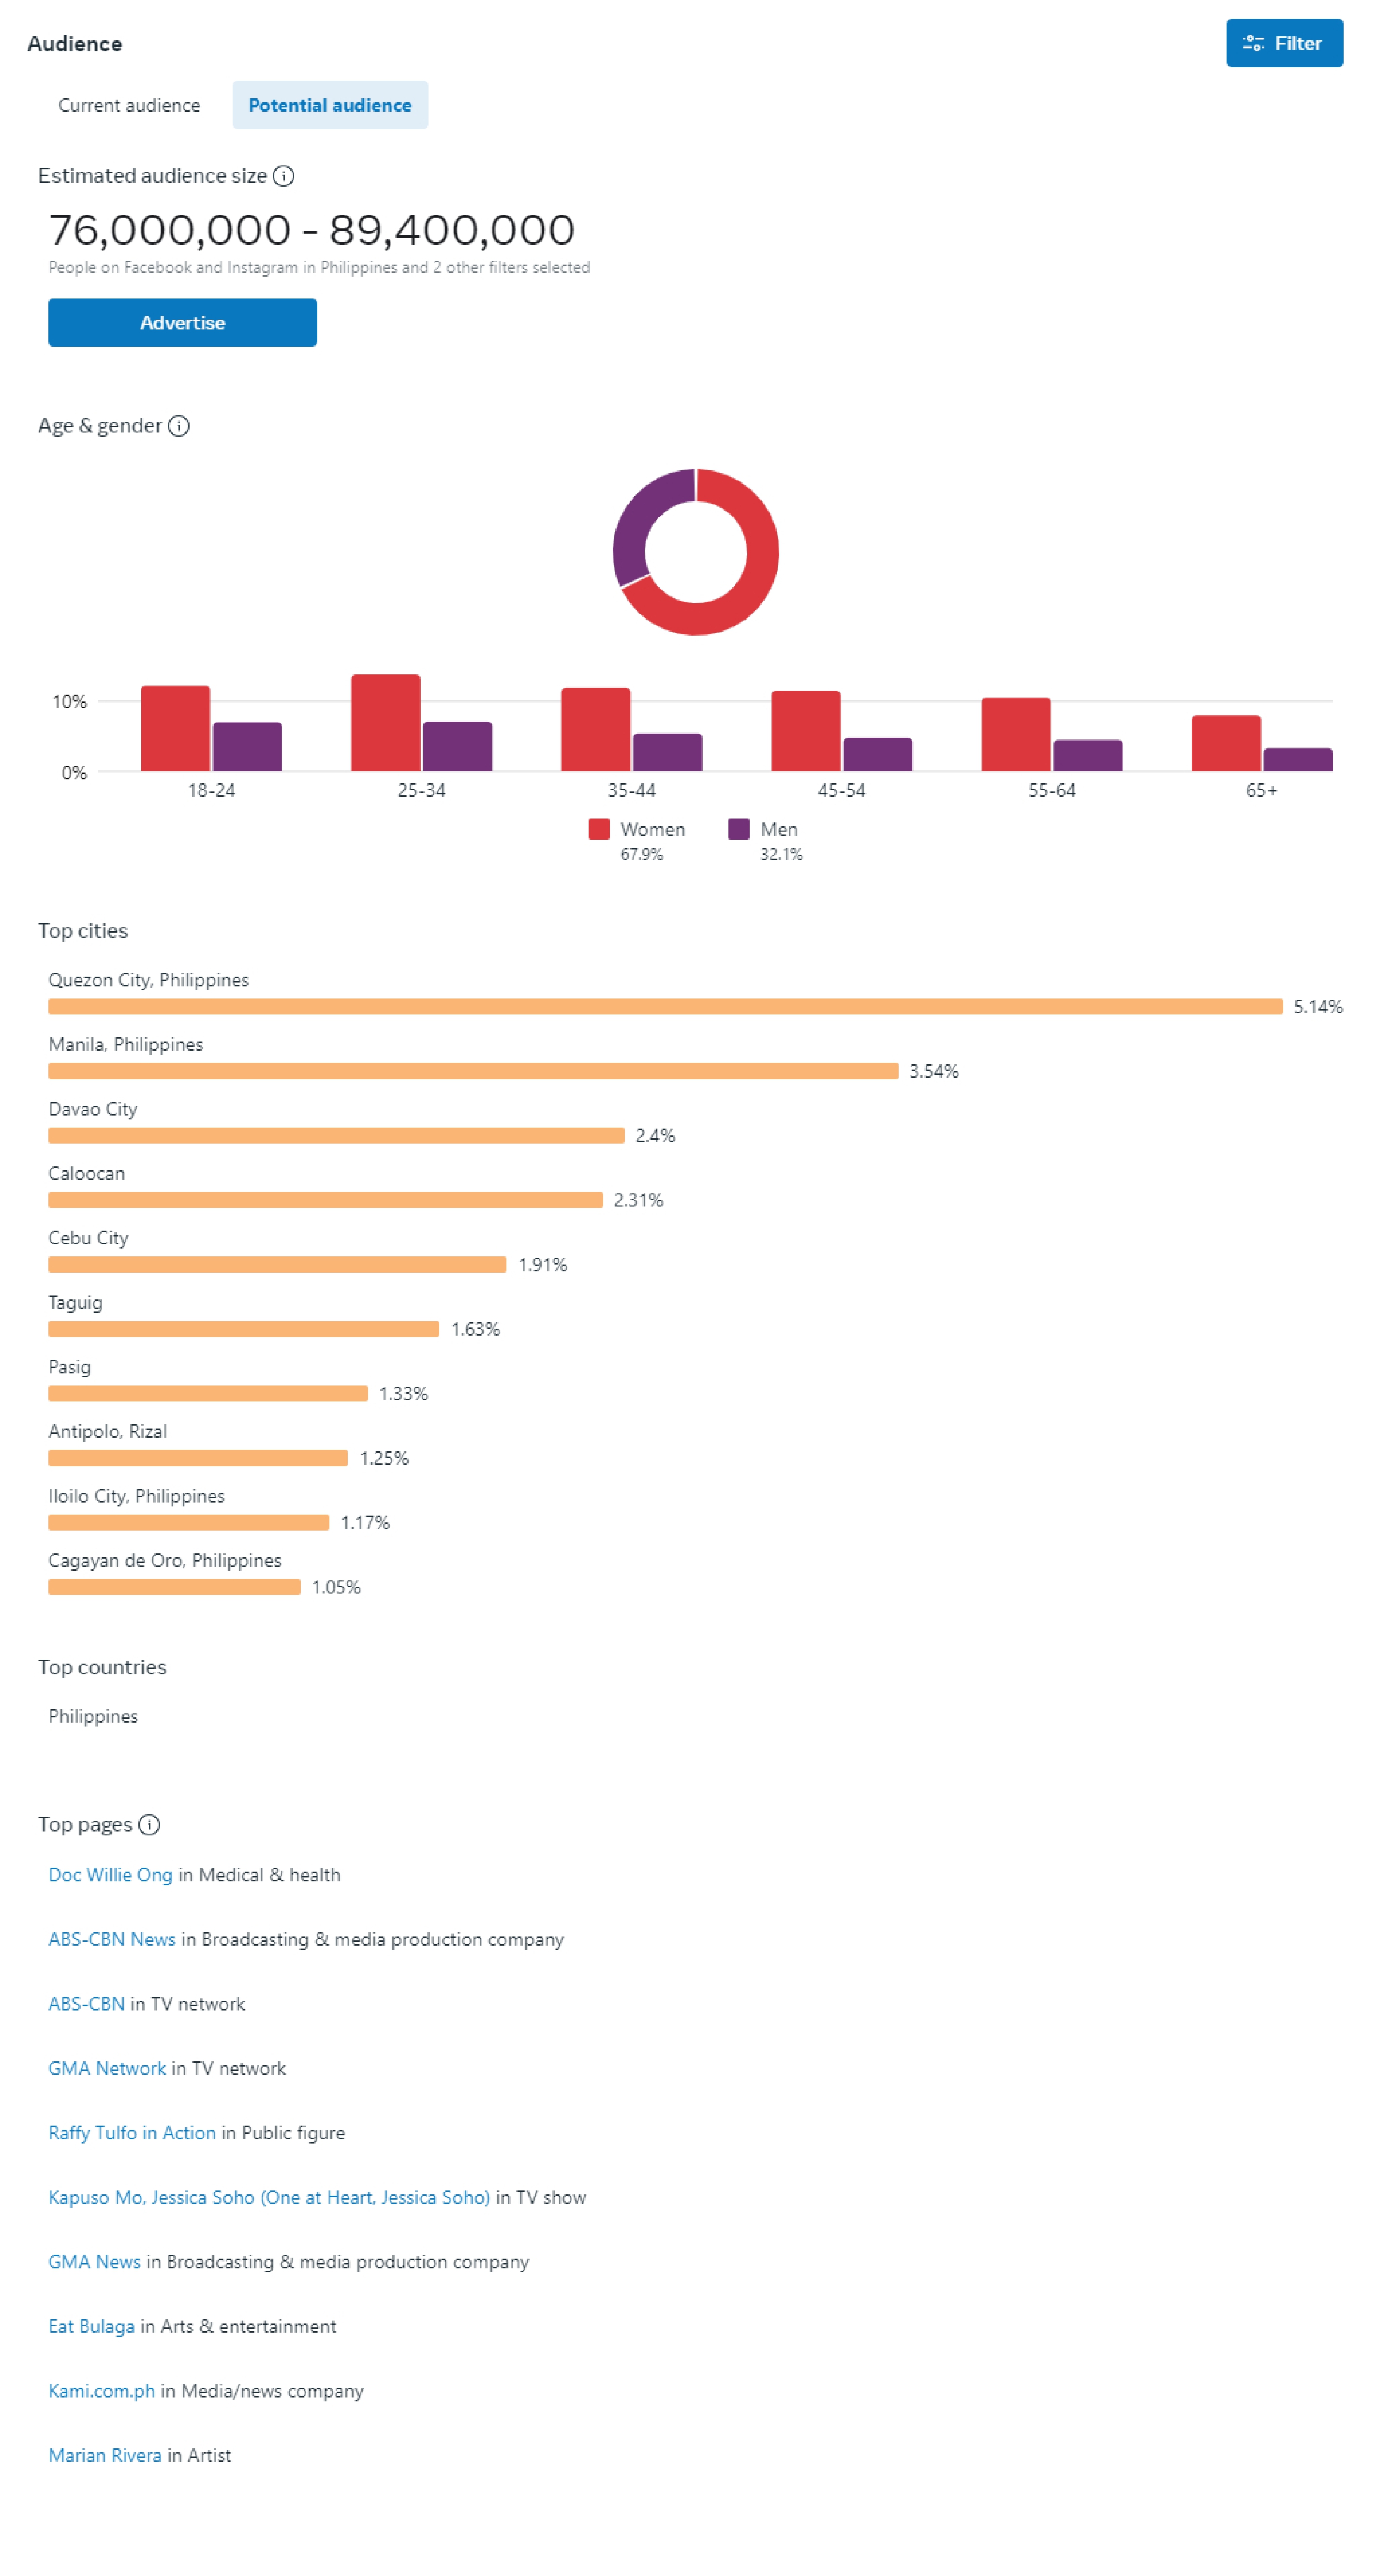Click the Advertise button
The height and width of the screenshot is (2576, 1392).
pyautogui.click(x=182, y=323)
